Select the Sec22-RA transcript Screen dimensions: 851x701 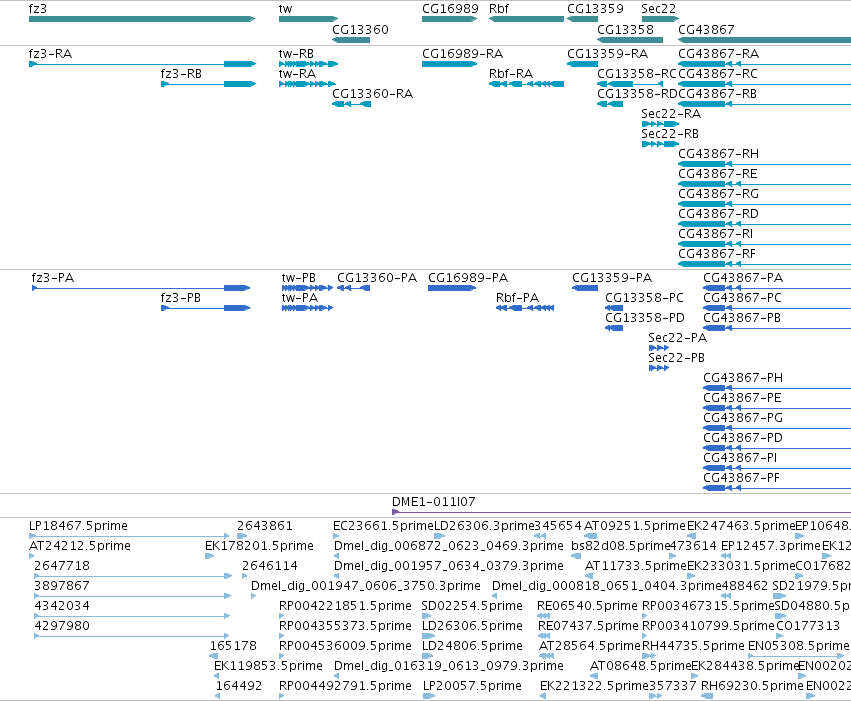(660, 124)
